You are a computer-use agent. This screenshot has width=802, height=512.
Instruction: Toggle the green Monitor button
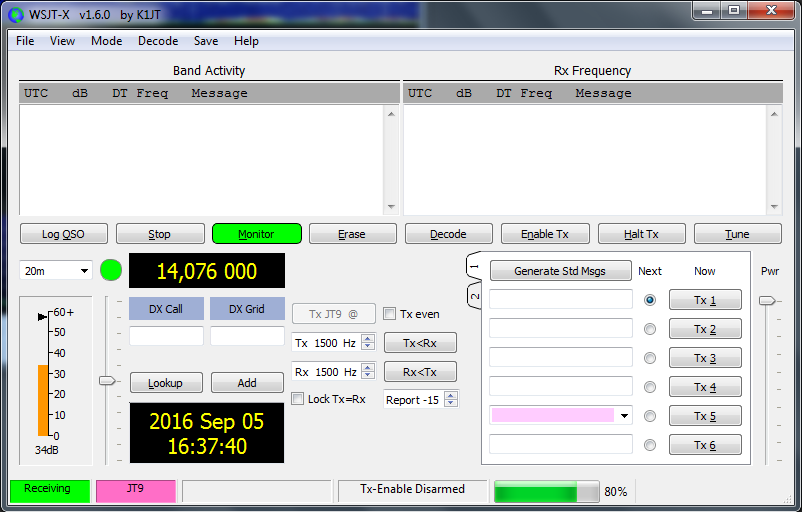pyautogui.click(x=256, y=234)
